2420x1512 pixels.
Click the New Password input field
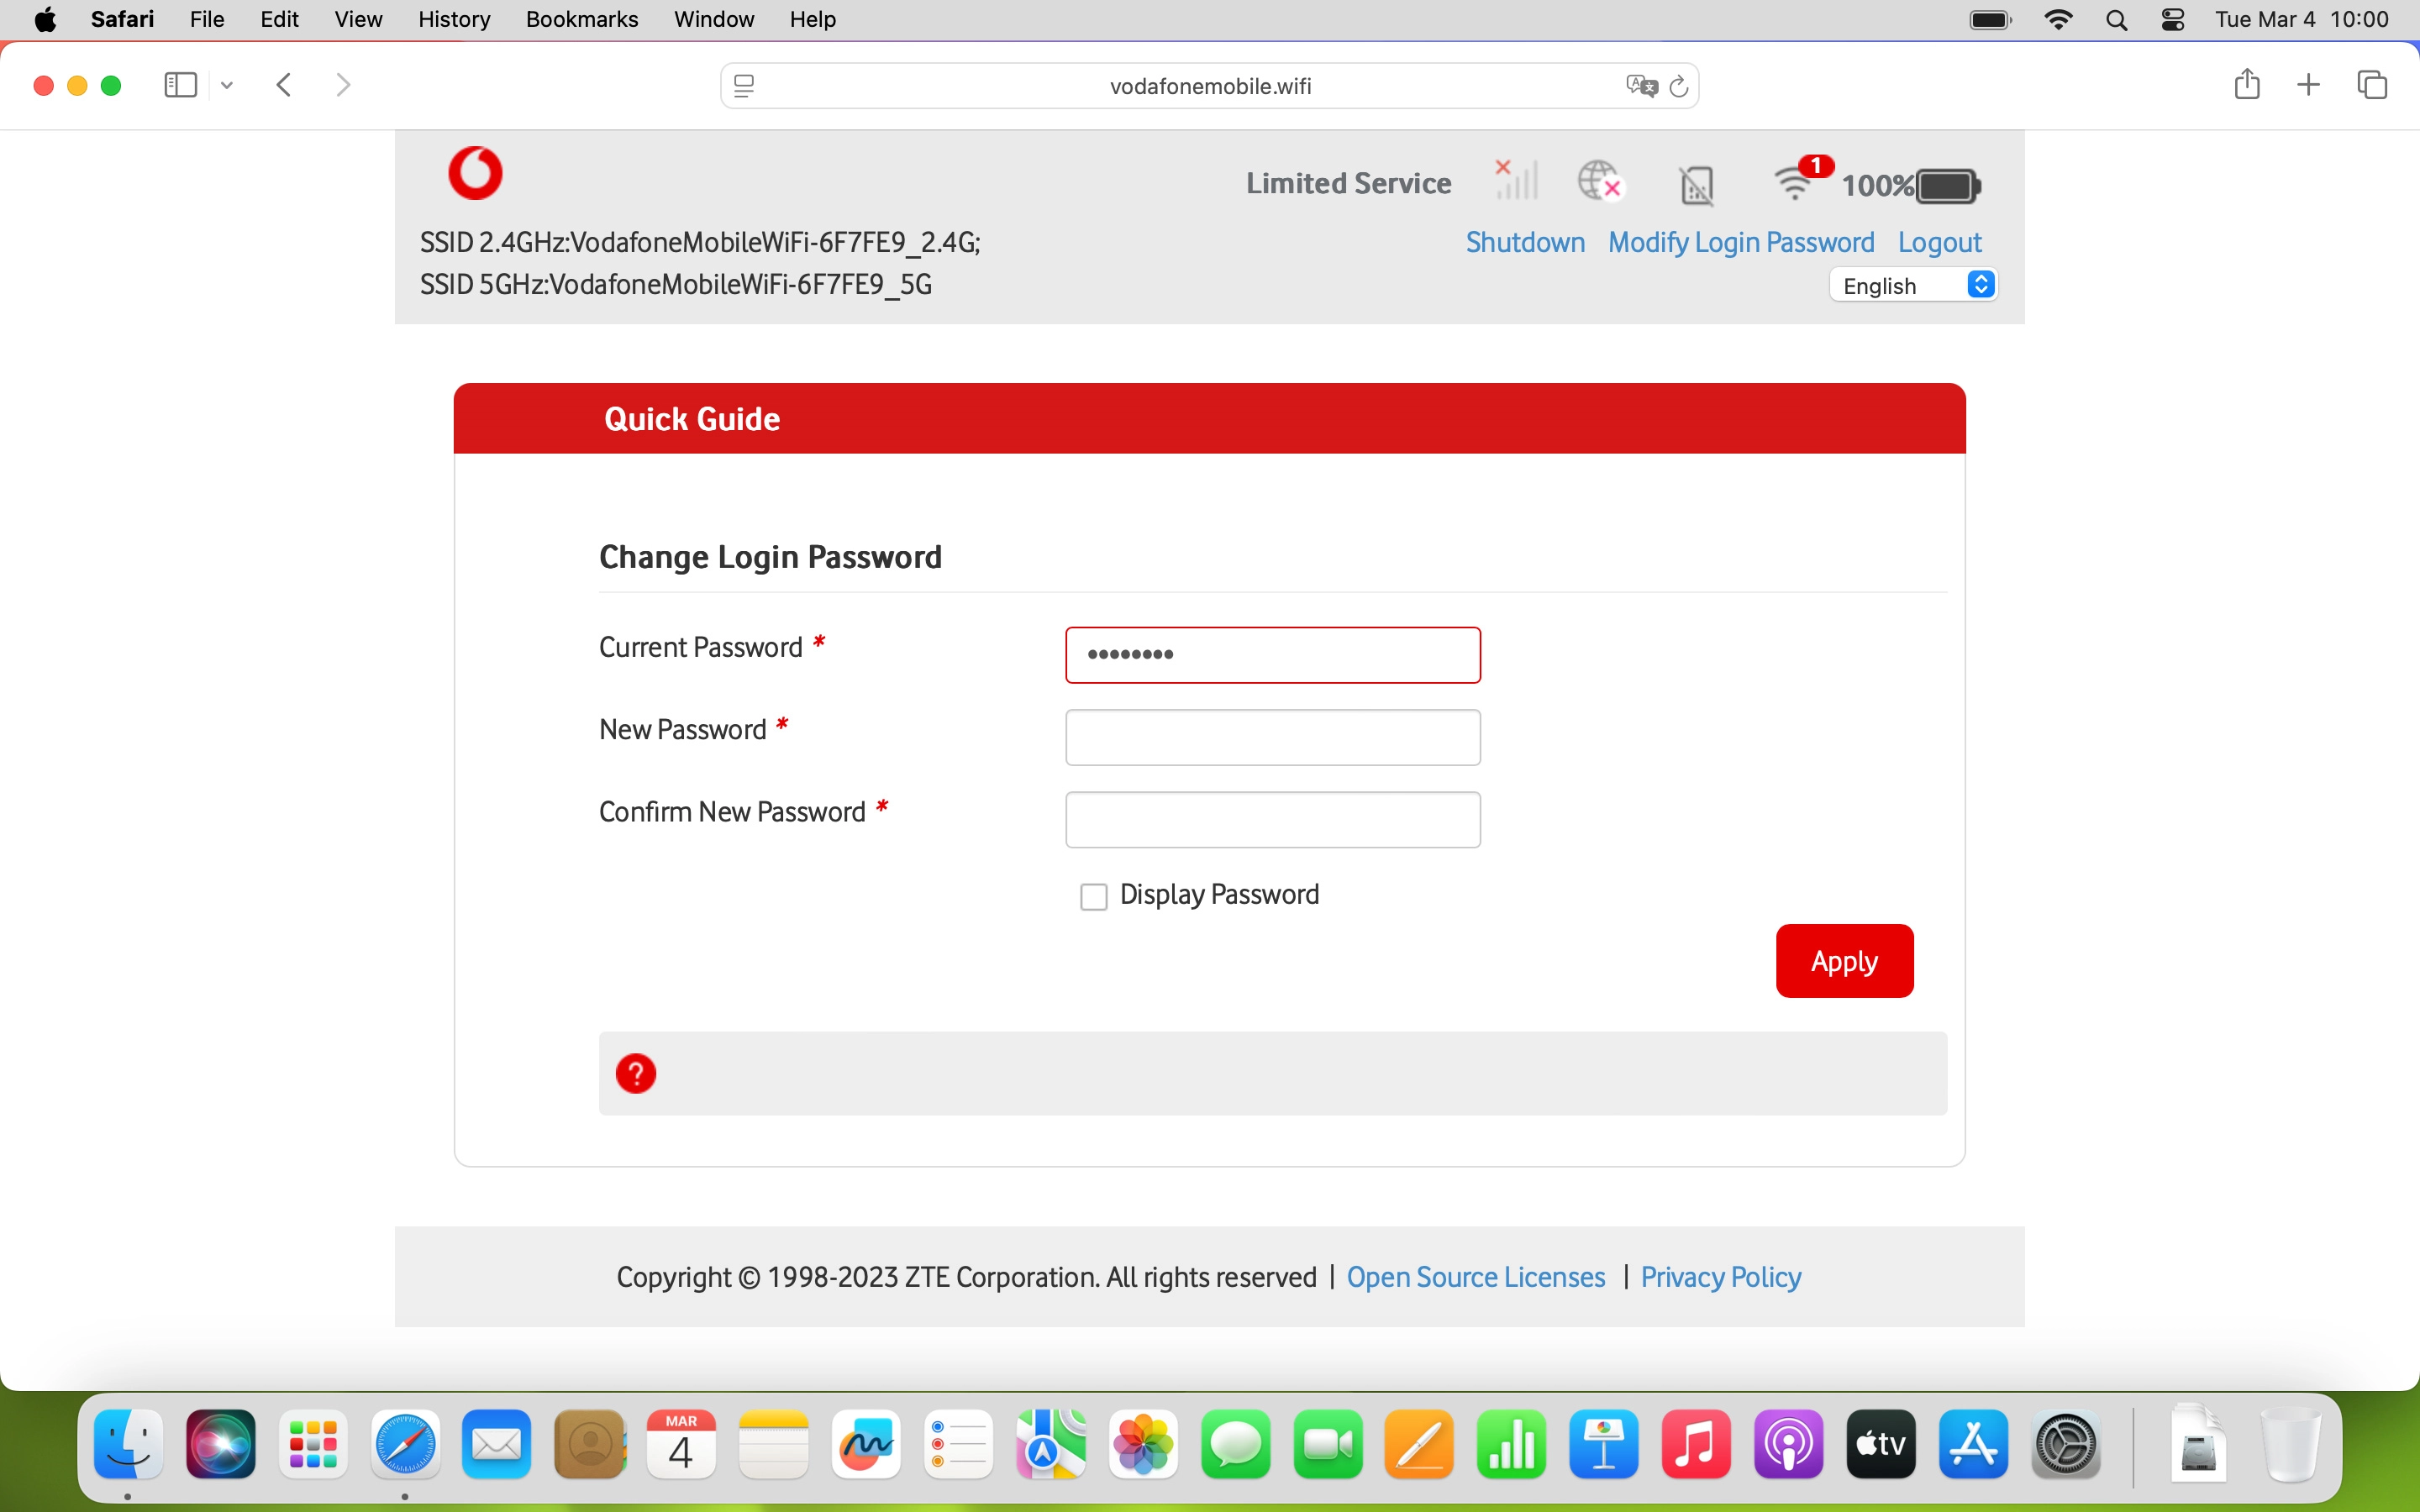pos(1272,737)
